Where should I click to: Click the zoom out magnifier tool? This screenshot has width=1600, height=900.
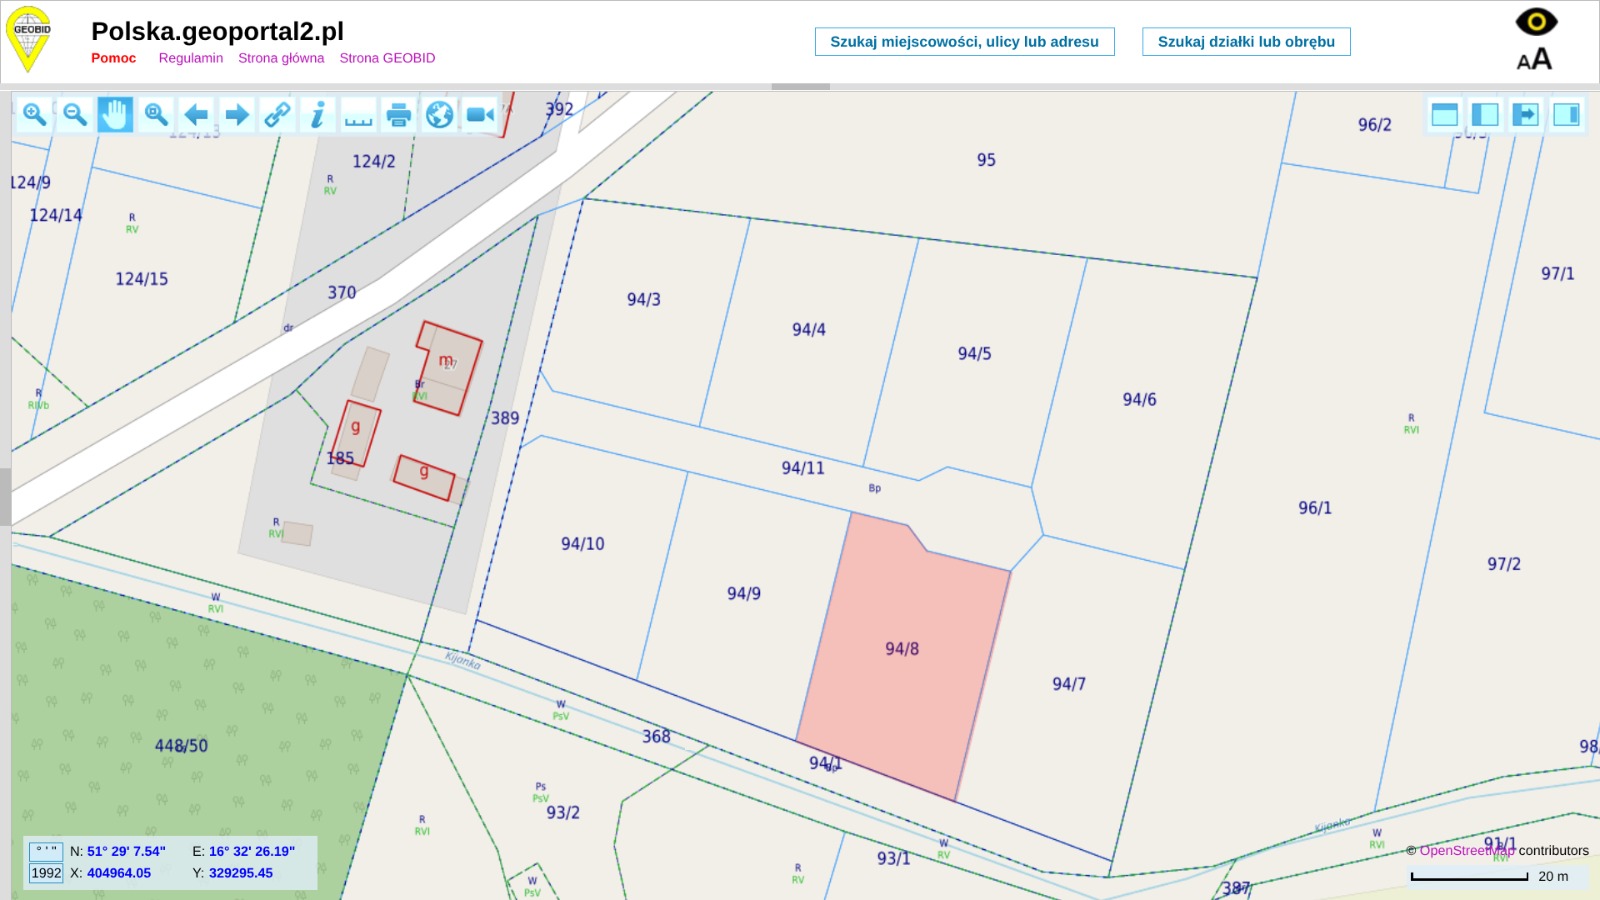pyautogui.click(x=75, y=115)
